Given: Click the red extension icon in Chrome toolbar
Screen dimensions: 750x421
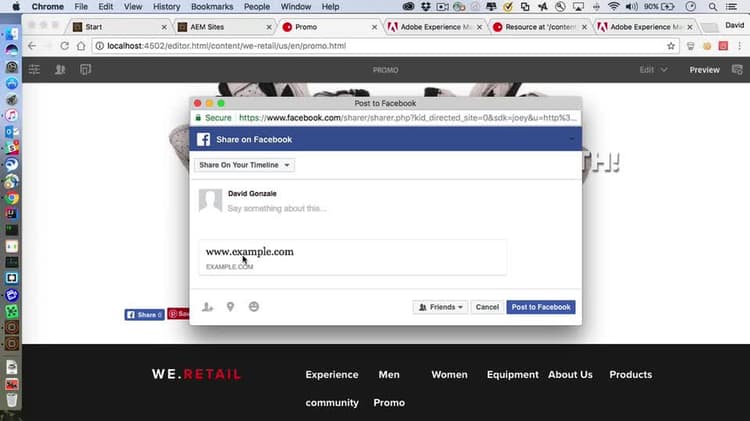Looking at the screenshot, I should [x=723, y=46].
